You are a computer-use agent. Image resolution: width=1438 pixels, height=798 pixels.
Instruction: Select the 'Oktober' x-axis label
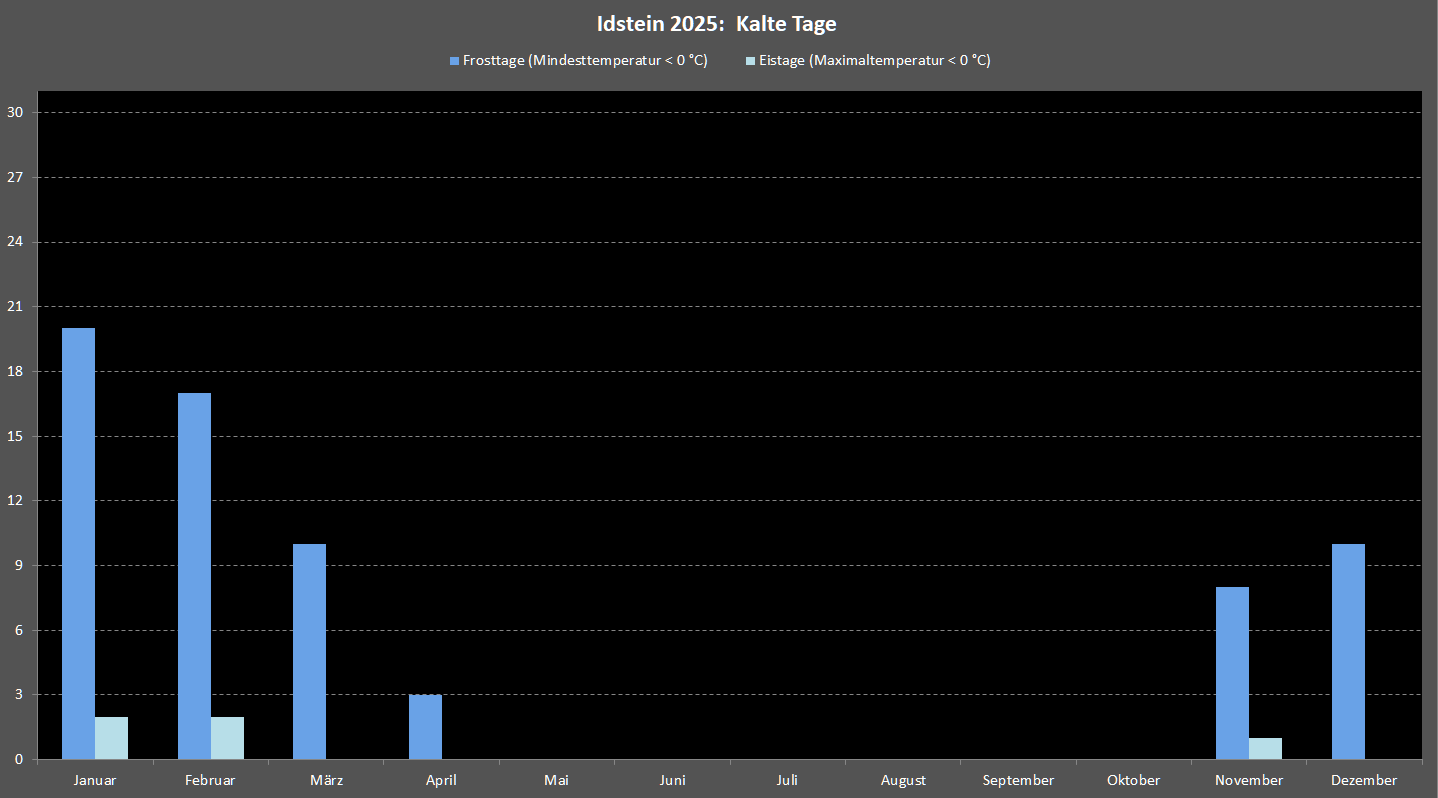click(x=1133, y=780)
